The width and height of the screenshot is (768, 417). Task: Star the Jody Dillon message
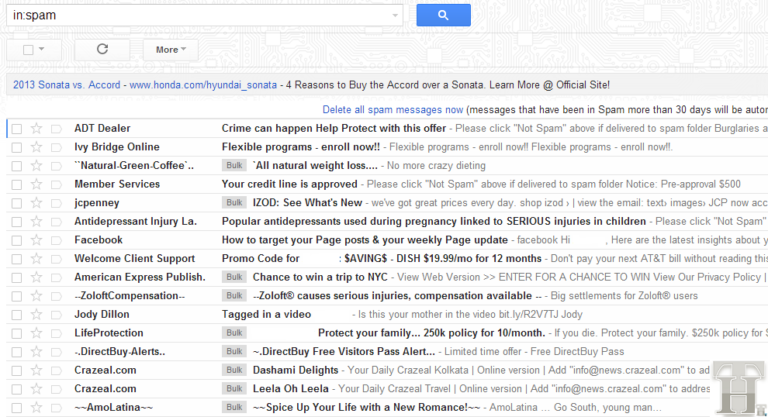point(36,315)
